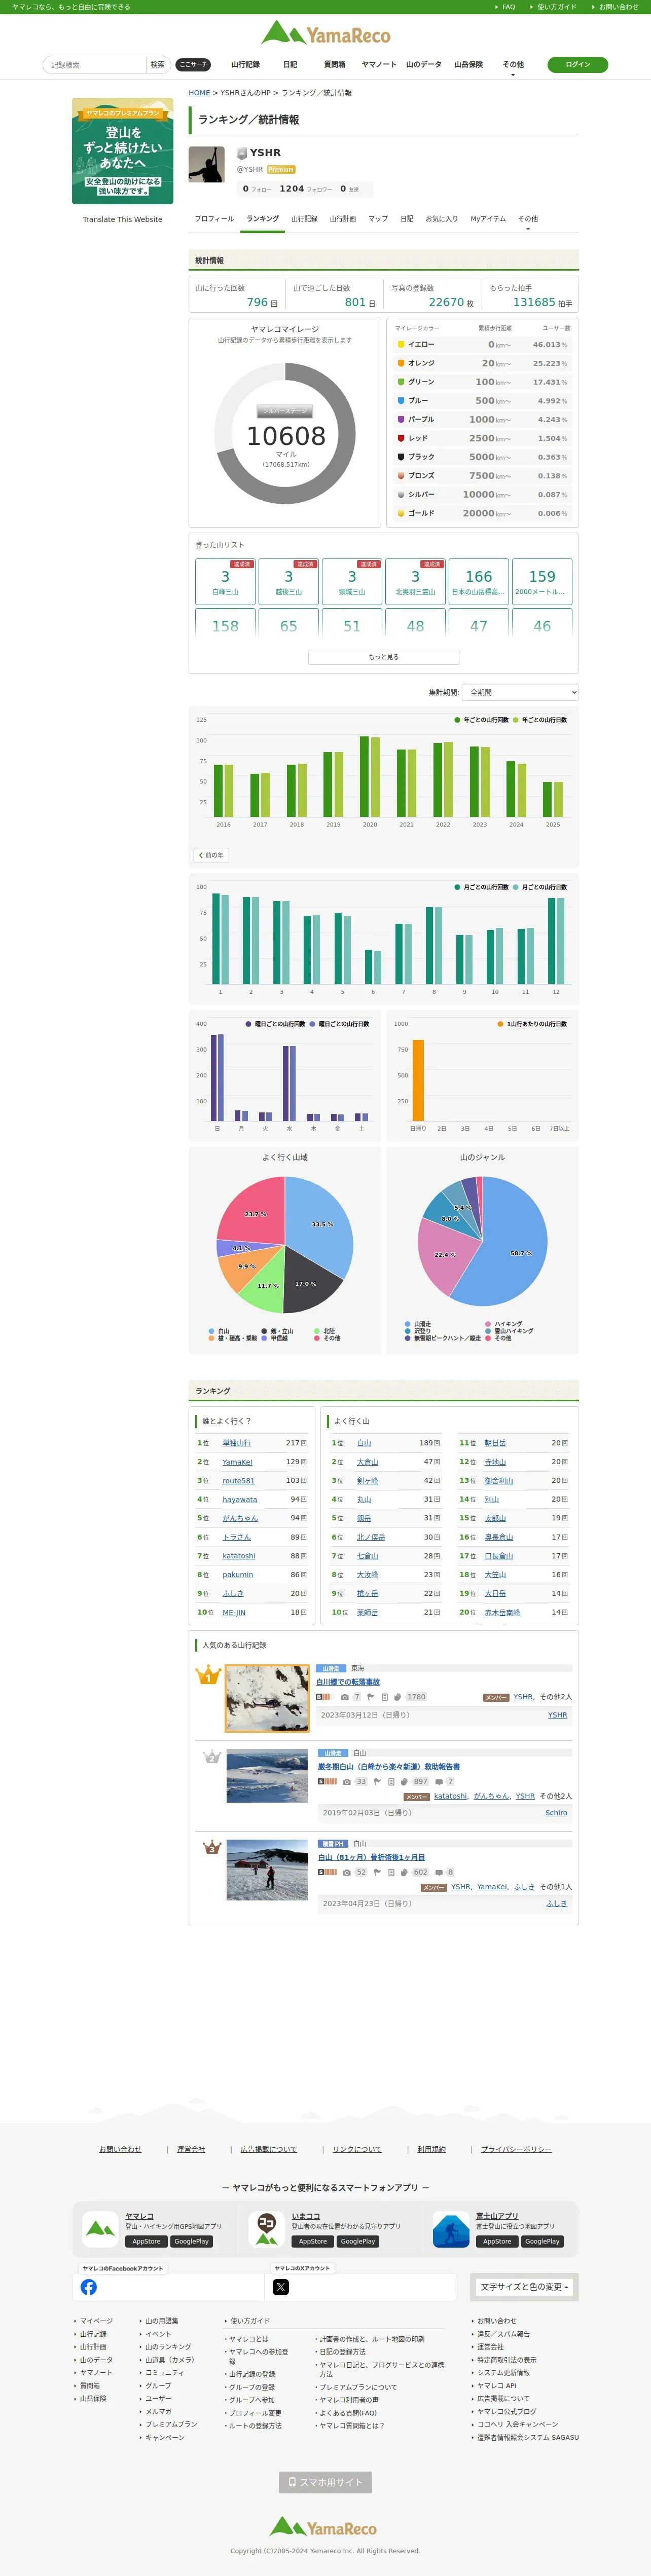Click the いまココ app icon
651x2576 pixels.
266,2229
